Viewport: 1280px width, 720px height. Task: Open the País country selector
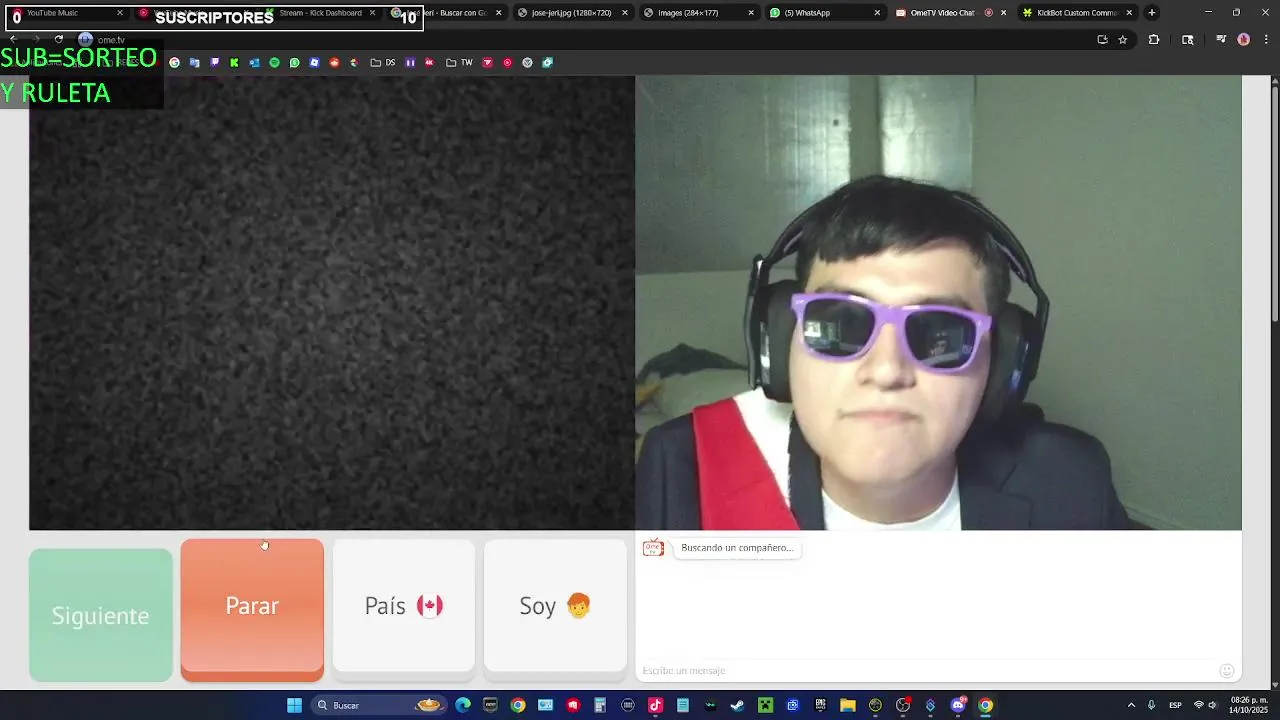[x=404, y=606]
